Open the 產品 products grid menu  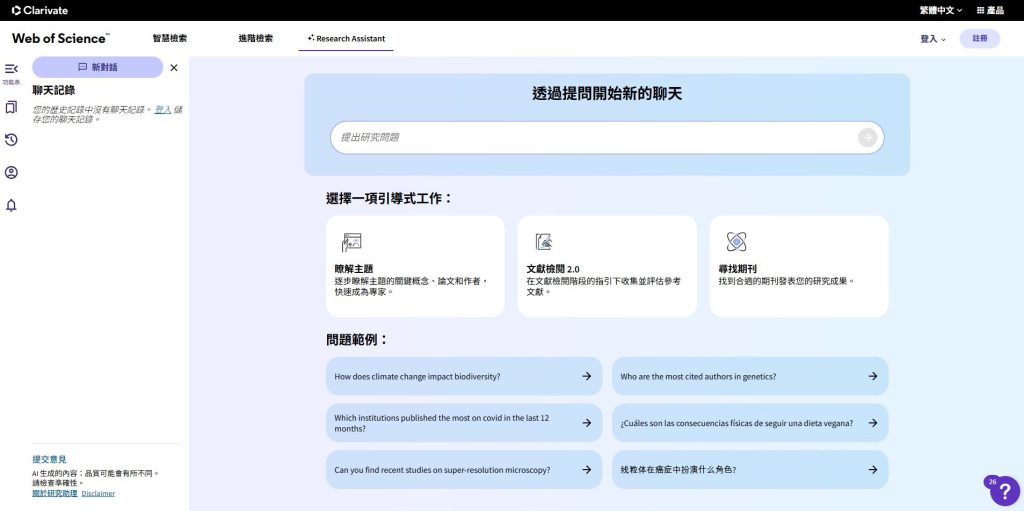click(989, 10)
